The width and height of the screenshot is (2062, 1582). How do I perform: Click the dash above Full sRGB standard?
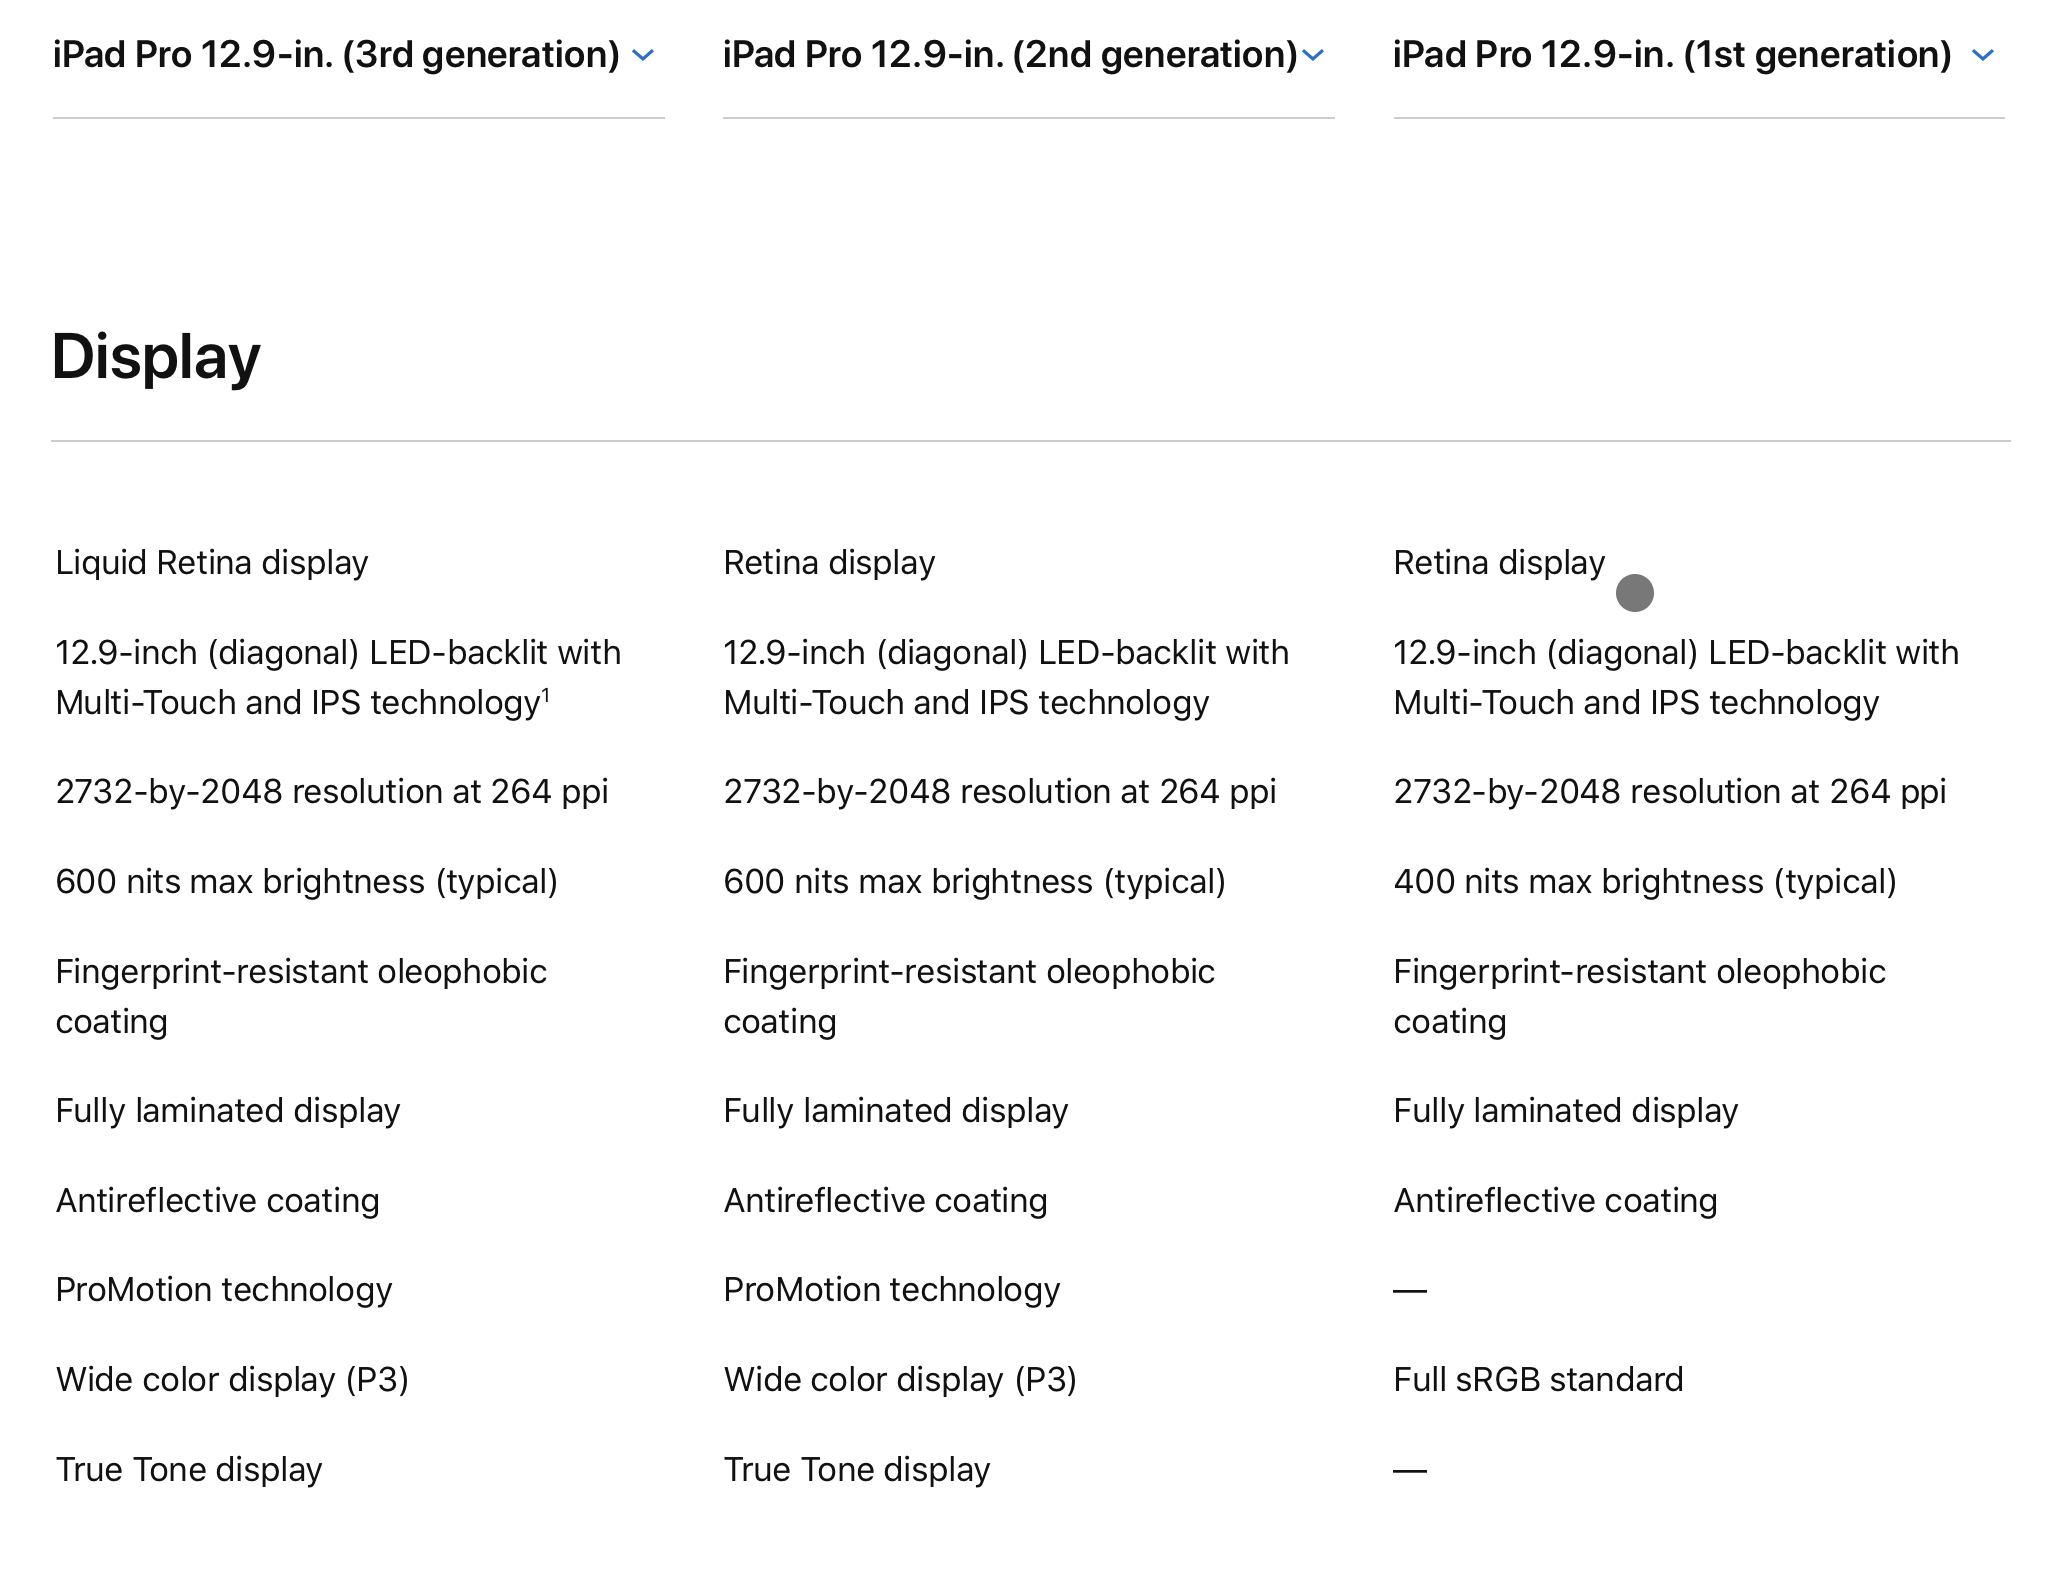[1410, 1291]
